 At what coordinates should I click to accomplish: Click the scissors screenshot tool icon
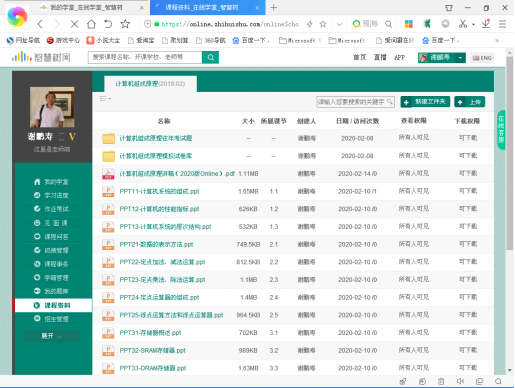click(x=463, y=24)
